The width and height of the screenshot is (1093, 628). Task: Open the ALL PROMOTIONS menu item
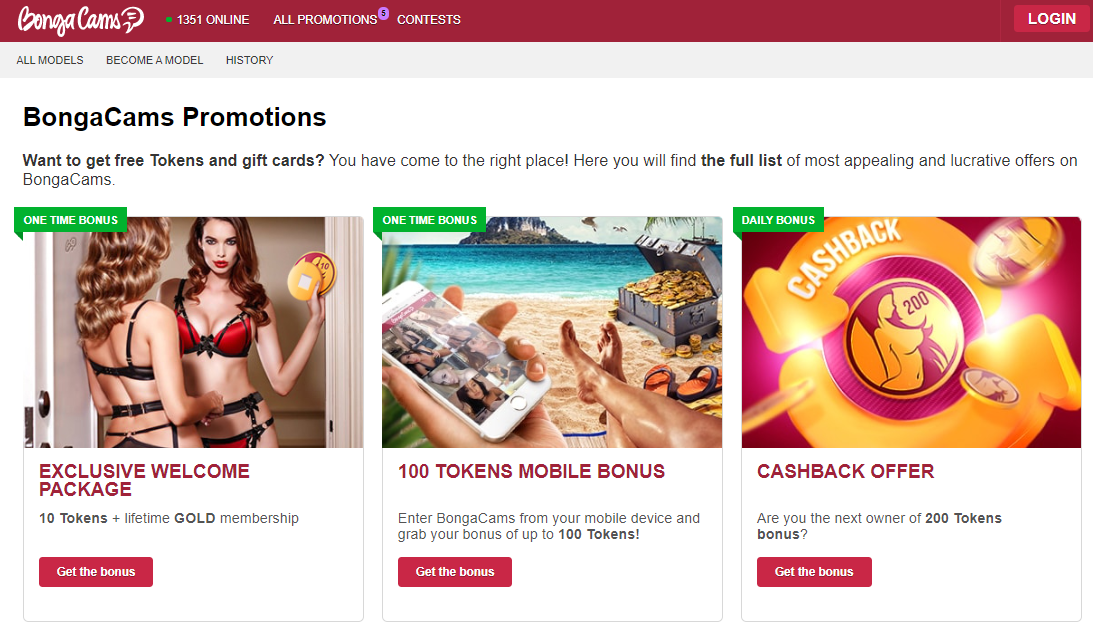tap(325, 20)
